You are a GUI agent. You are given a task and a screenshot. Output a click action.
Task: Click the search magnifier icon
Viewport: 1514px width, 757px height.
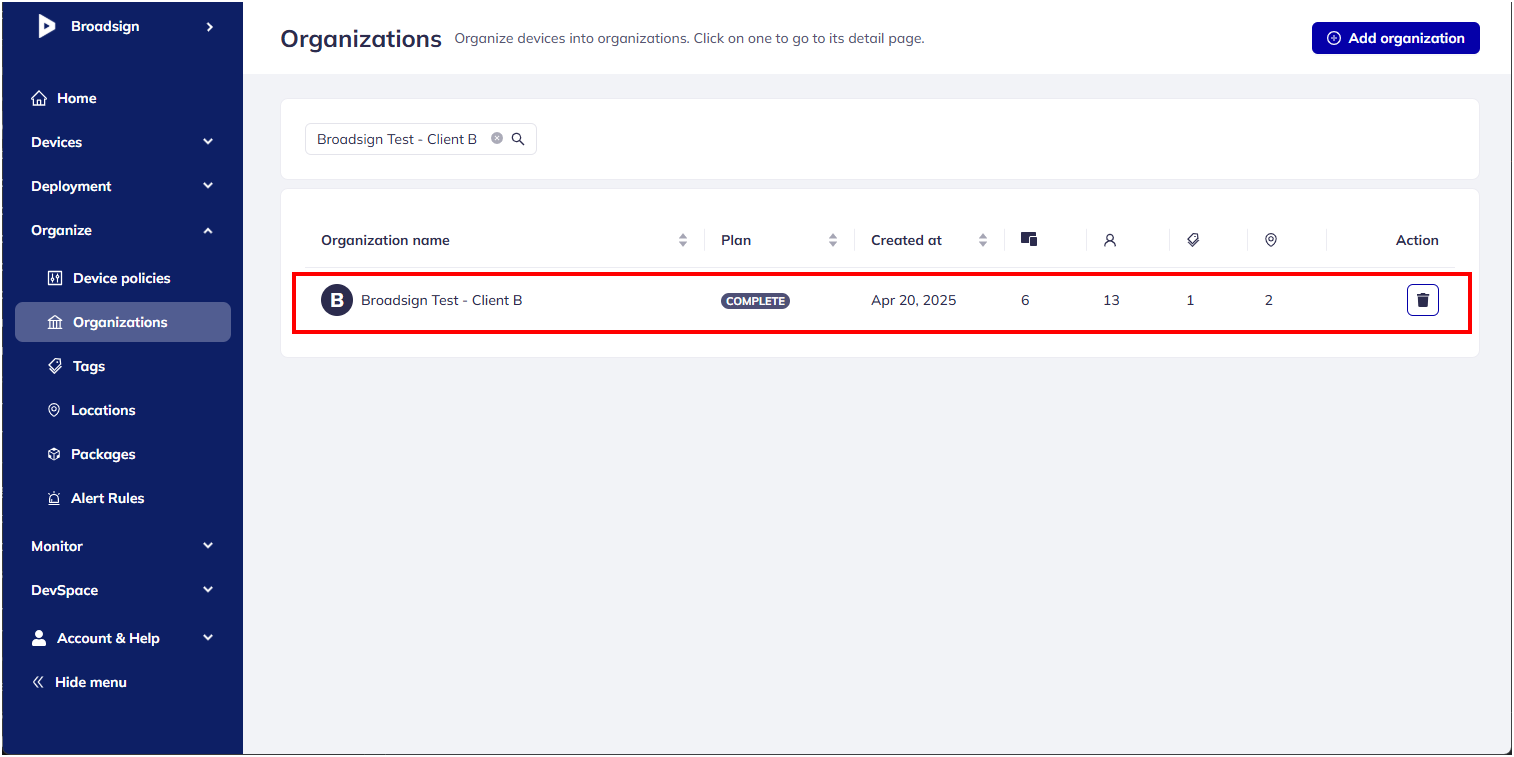pos(518,139)
